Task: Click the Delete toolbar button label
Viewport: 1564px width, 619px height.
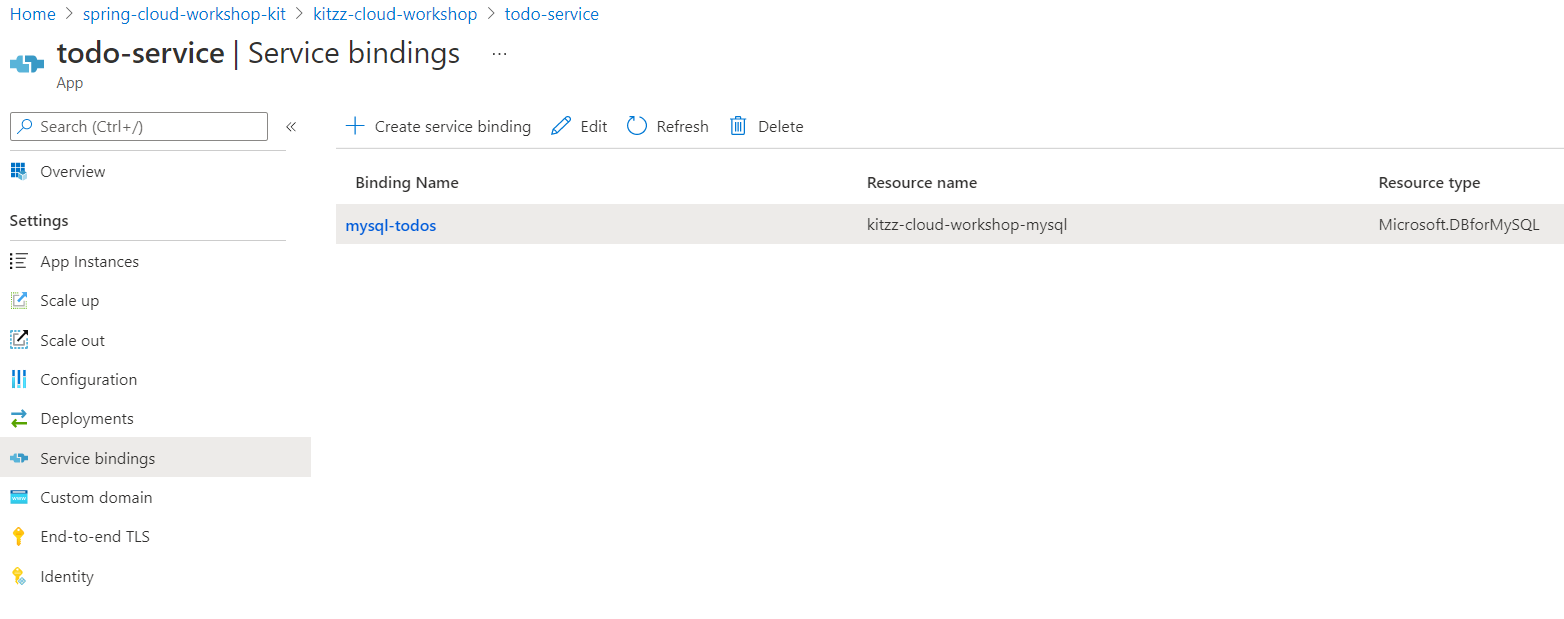Action: pos(781,127)
